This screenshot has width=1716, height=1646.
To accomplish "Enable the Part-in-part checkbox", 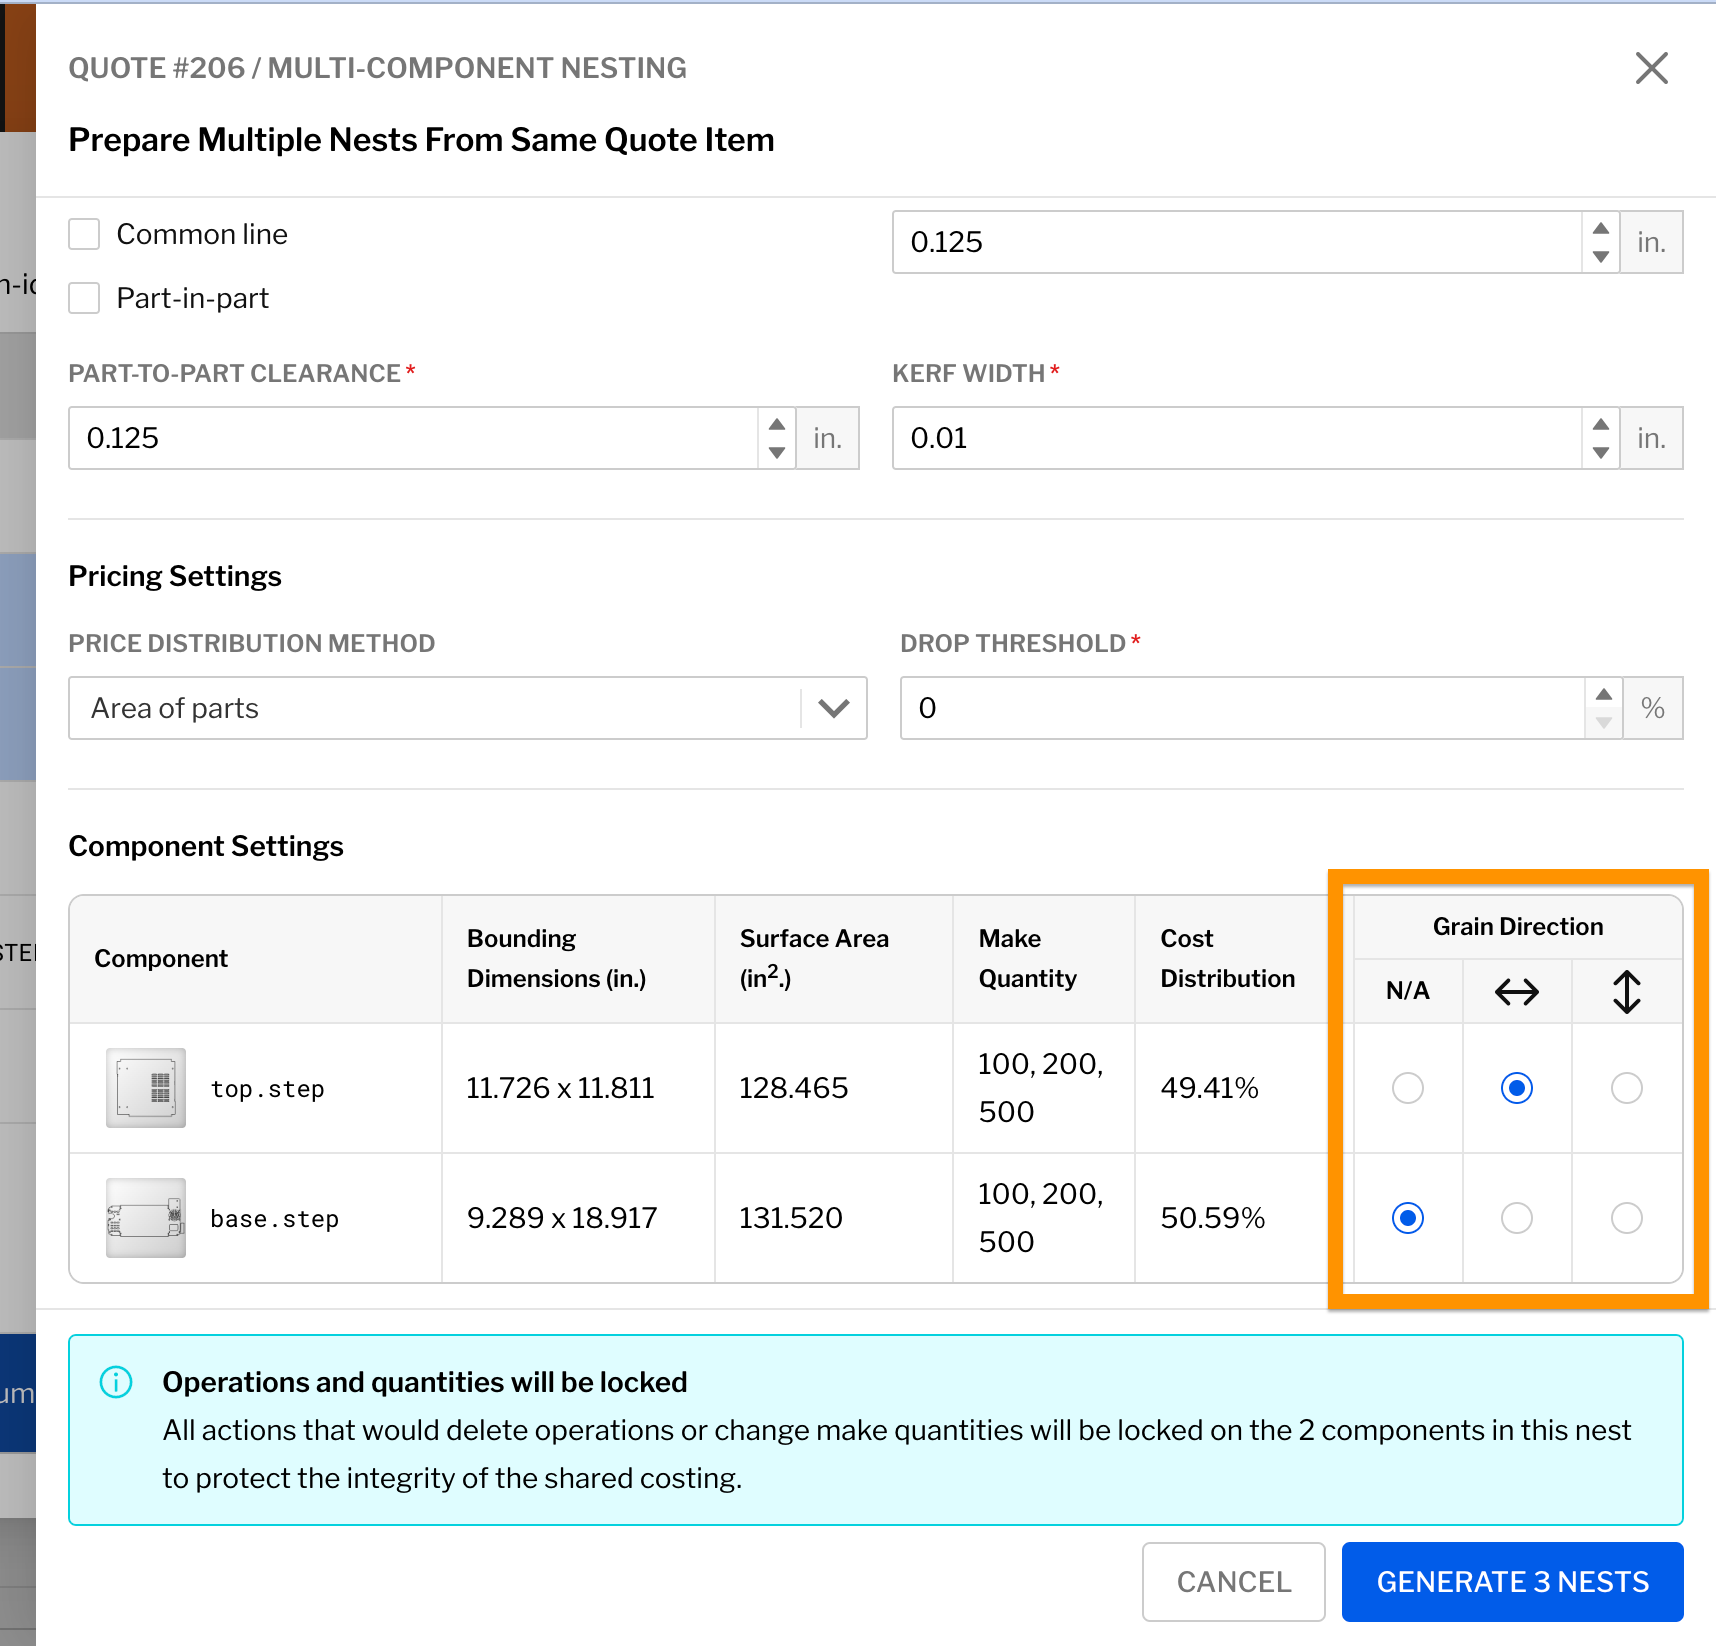I will tap(84, 298).
